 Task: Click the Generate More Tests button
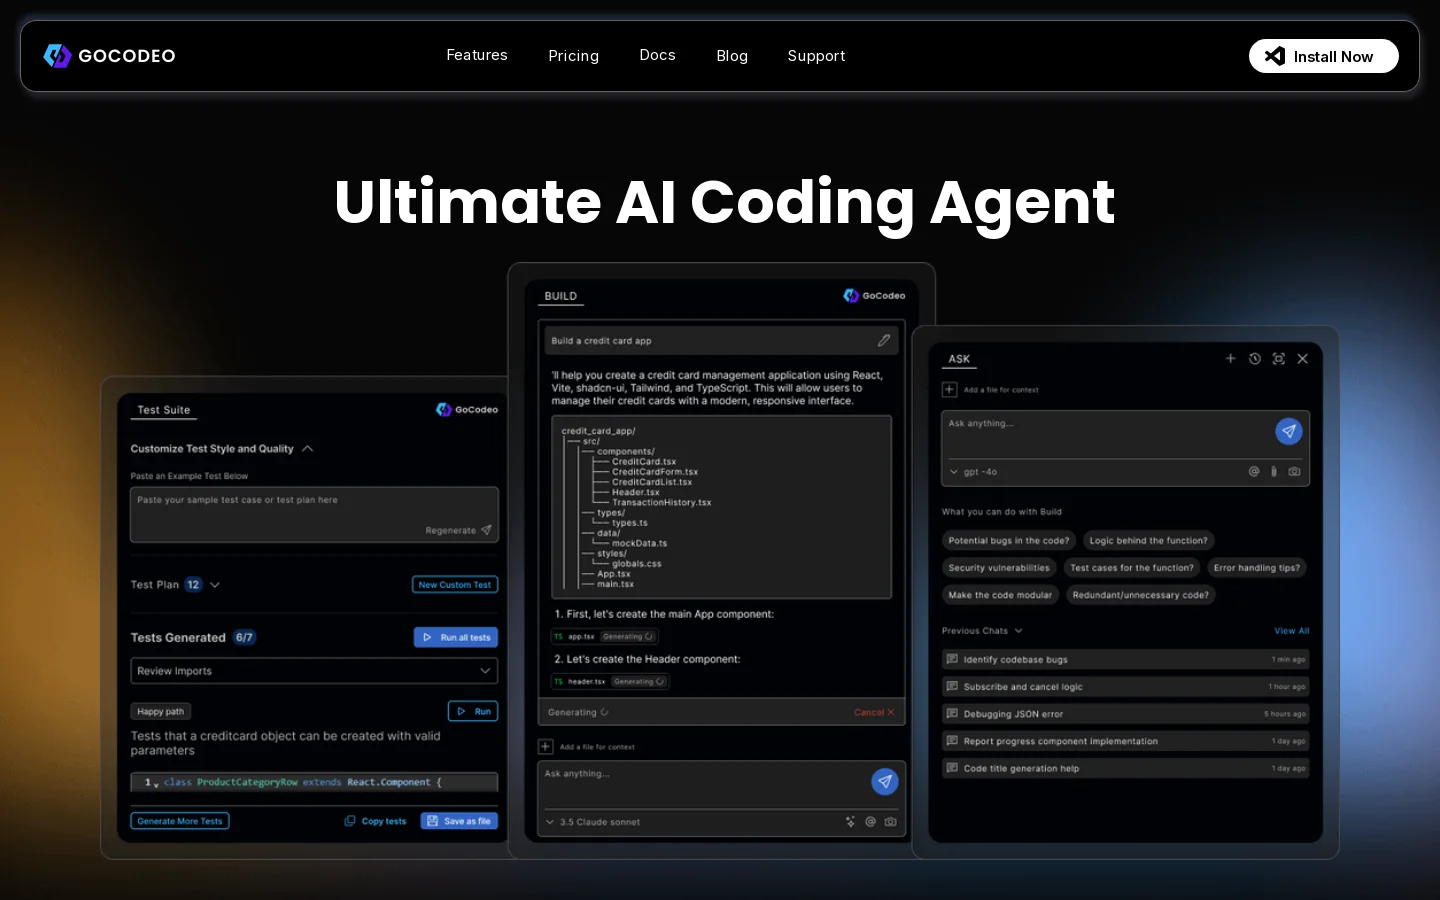180,821
